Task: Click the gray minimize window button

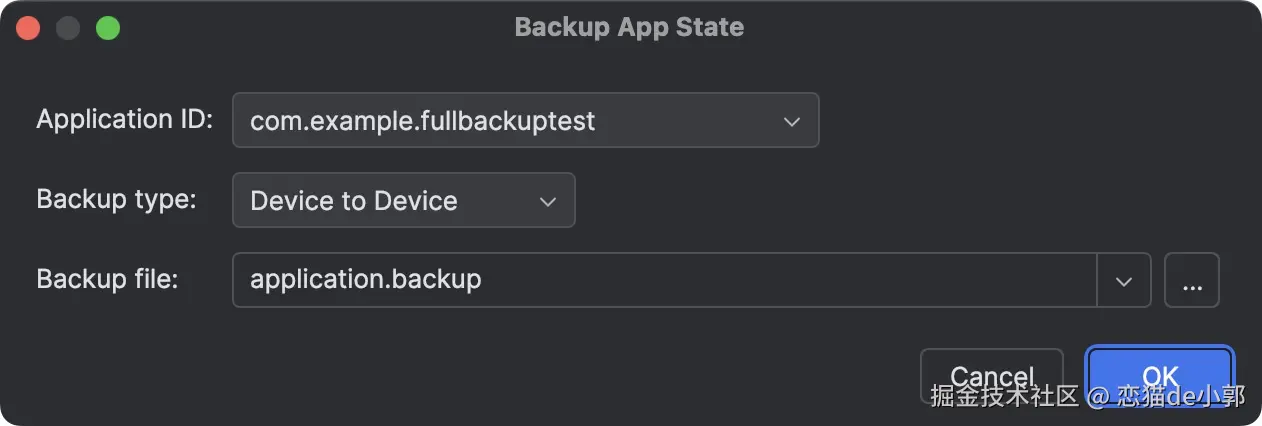Action: click(x=68, y=28)
